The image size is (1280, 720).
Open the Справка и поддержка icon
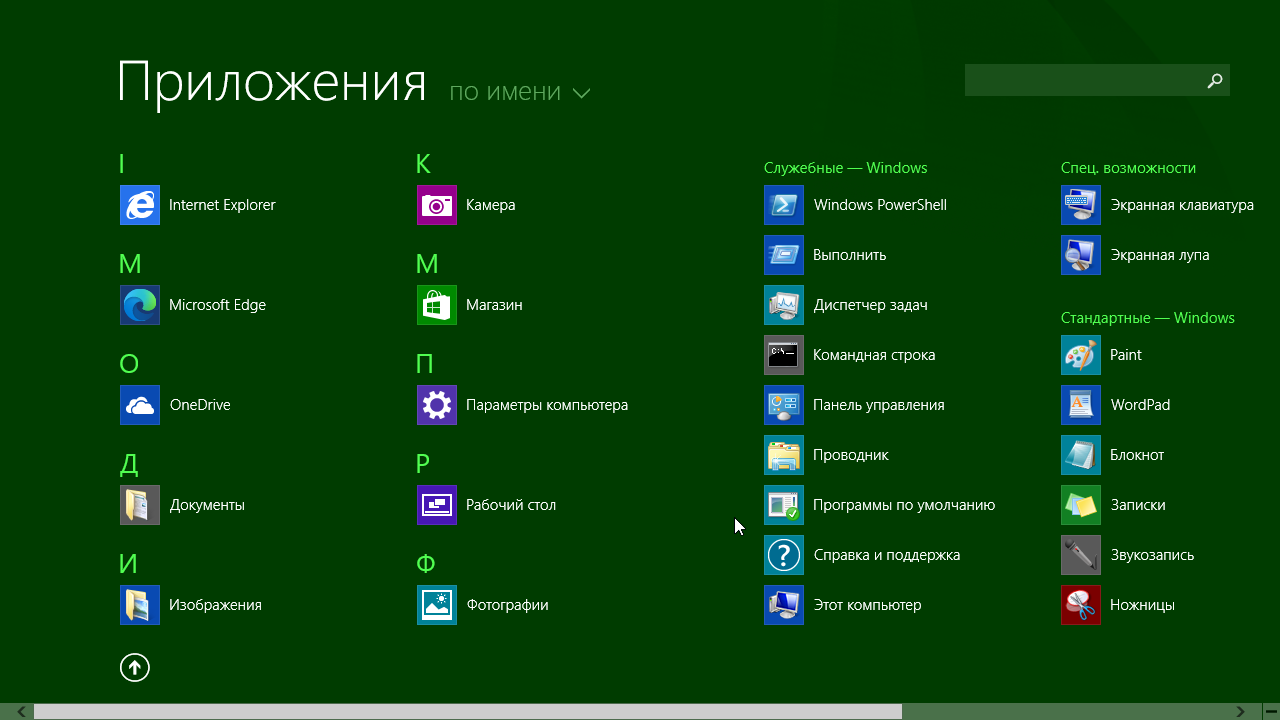tap(784, 555)
